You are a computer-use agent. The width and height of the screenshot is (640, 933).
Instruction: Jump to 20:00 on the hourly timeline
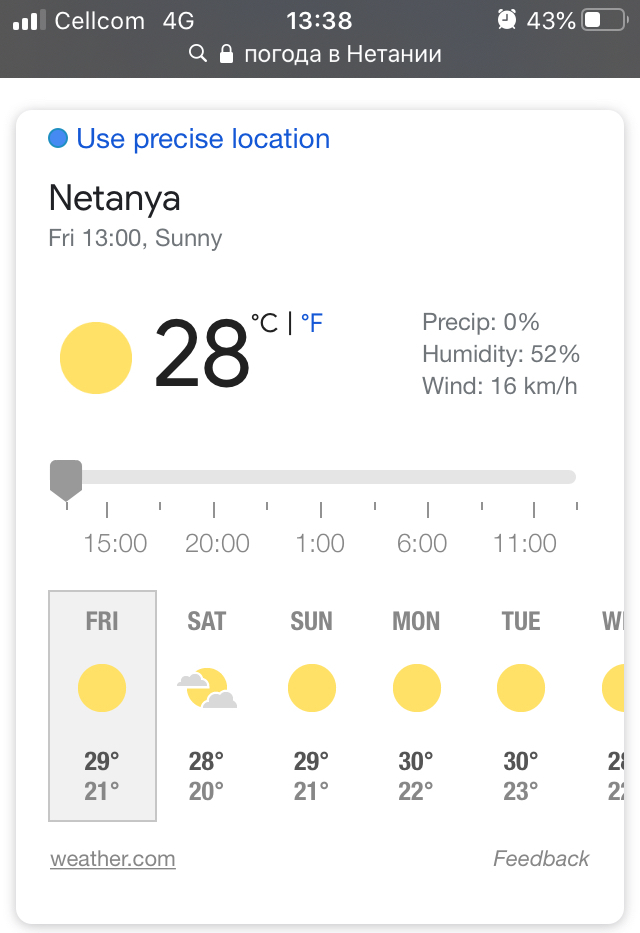click(x=217, y=543)
